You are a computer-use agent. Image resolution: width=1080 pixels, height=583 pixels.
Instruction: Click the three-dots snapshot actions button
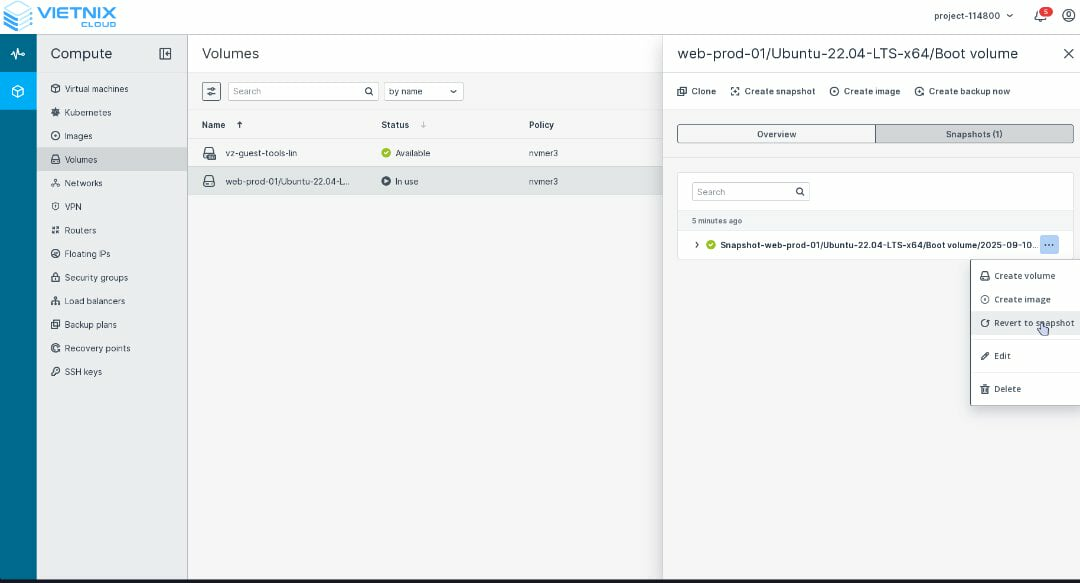(1048, 245)
